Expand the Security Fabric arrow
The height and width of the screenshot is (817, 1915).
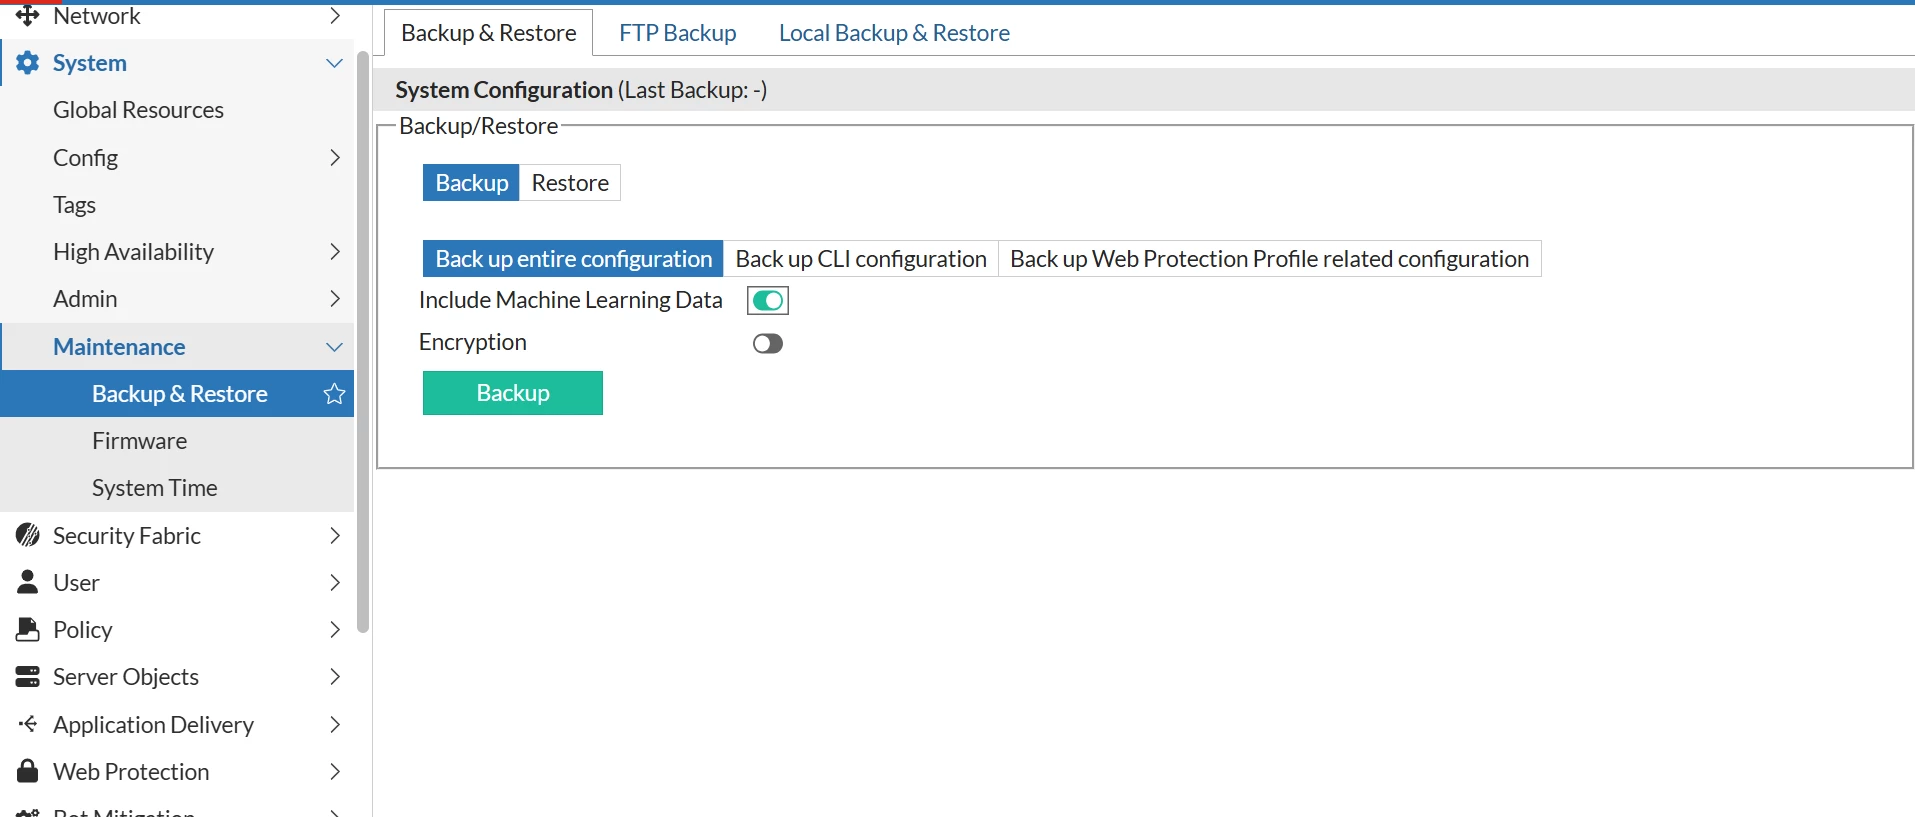click(x=335, y=535)
